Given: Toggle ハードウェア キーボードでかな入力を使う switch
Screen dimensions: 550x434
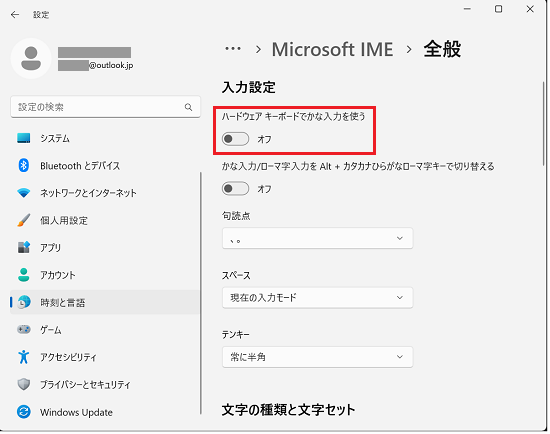Looking at the screenshot, I should (235, 139).
